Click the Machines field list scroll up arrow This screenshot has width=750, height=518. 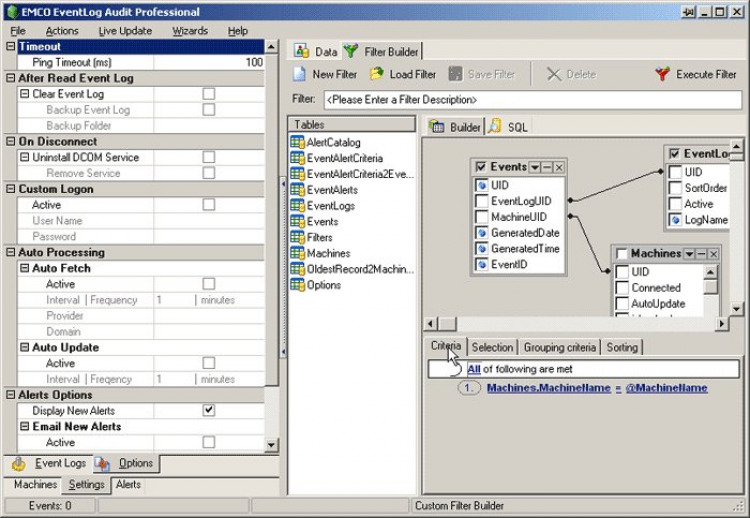coord(711,272)
